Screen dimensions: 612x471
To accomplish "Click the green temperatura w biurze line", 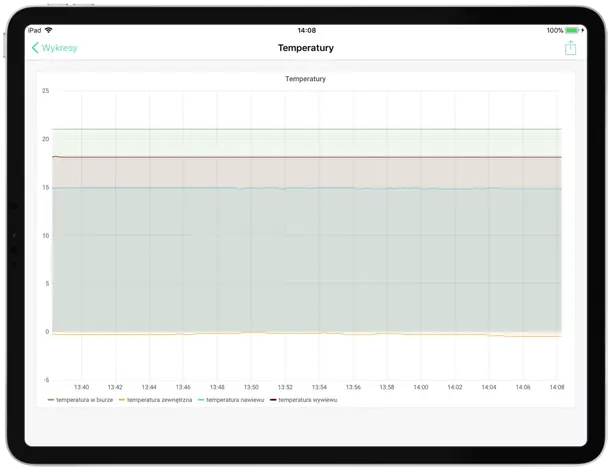I will coord(300,129).
